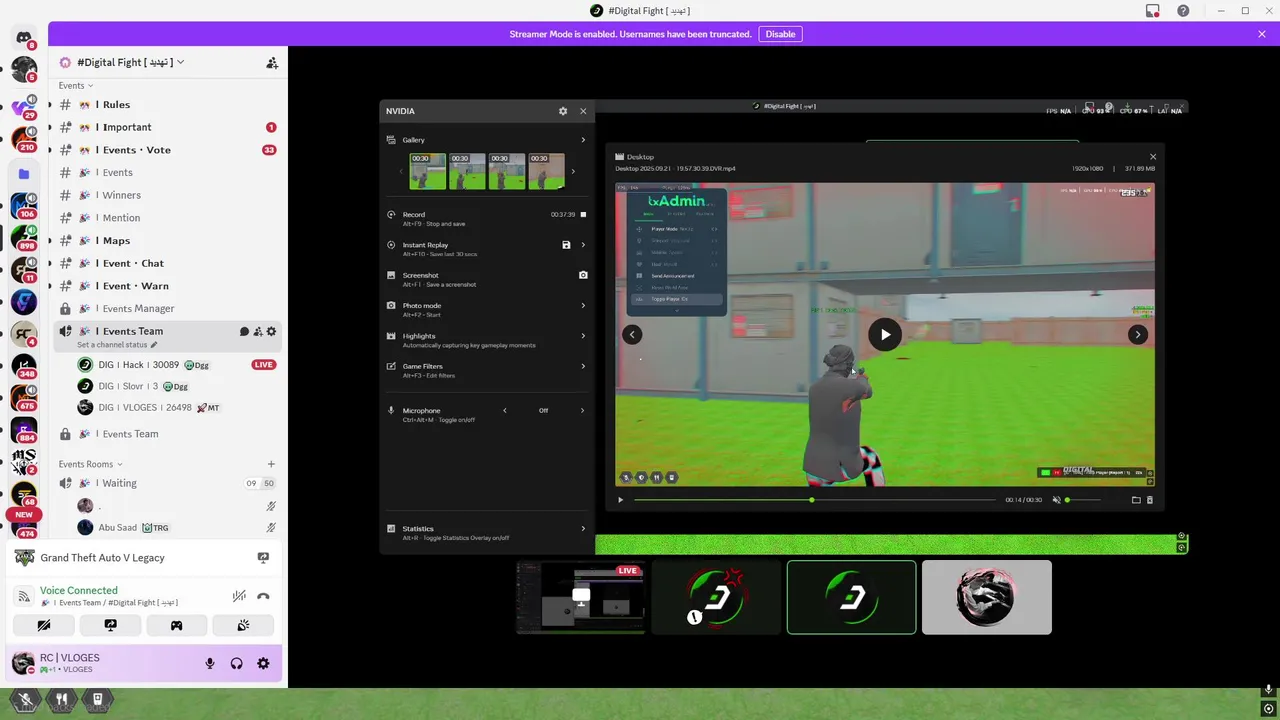The height and width of the screenshot is (720, 1280).
Task: Click small play button below video
Action: (x=620, y=500)
